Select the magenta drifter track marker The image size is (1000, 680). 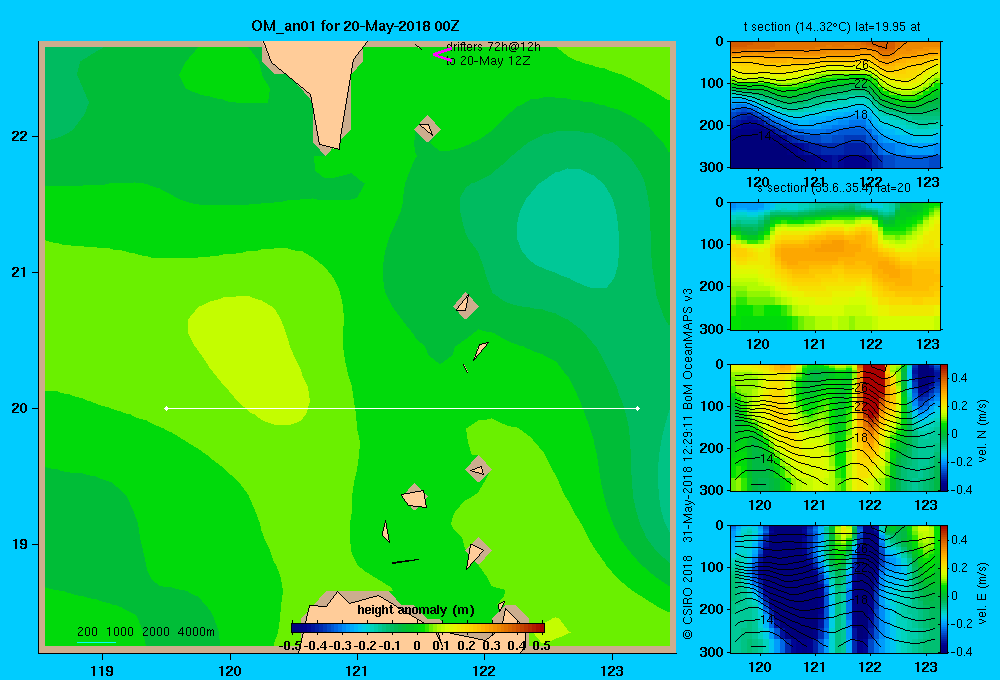[x=441, y=55]
